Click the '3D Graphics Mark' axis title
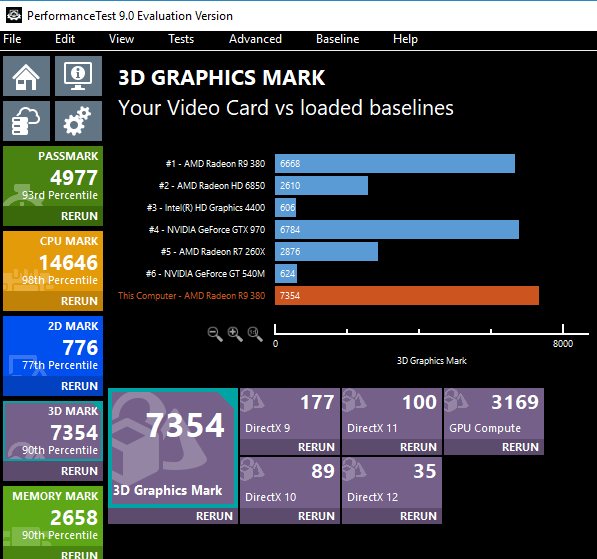597x559 pixels. pos(431,361)
